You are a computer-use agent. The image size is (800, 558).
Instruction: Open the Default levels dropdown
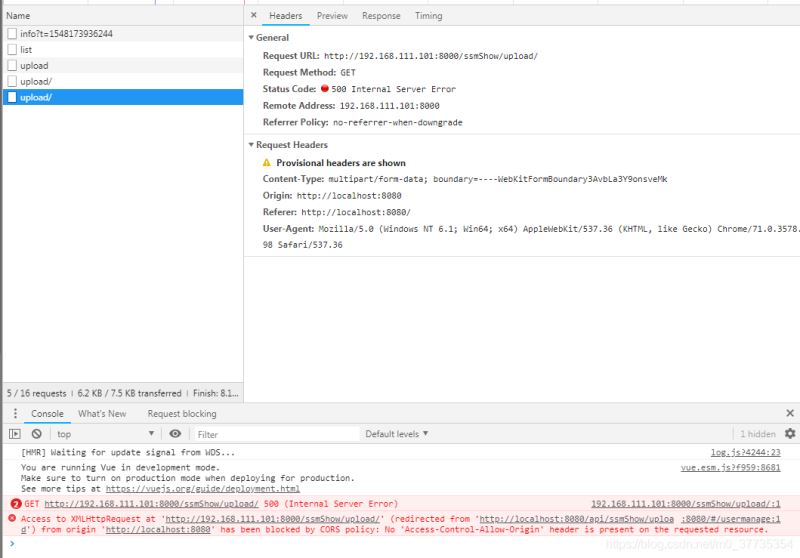(397, 434)
